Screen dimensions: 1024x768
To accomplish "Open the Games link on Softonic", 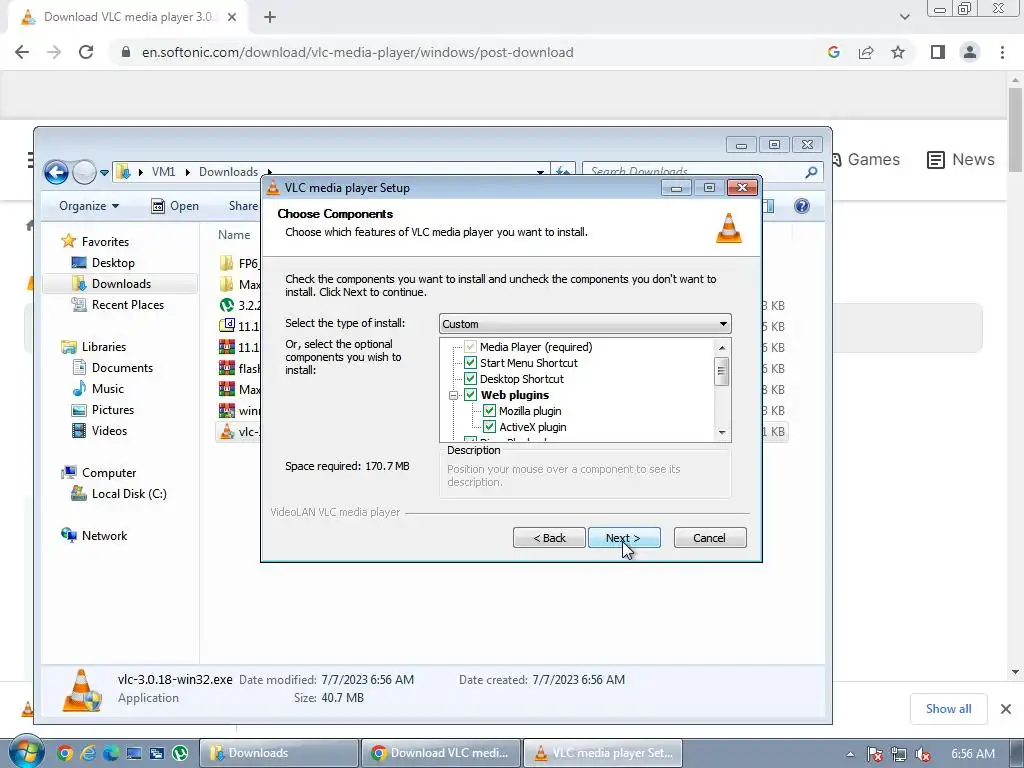I will click(867, 159).
